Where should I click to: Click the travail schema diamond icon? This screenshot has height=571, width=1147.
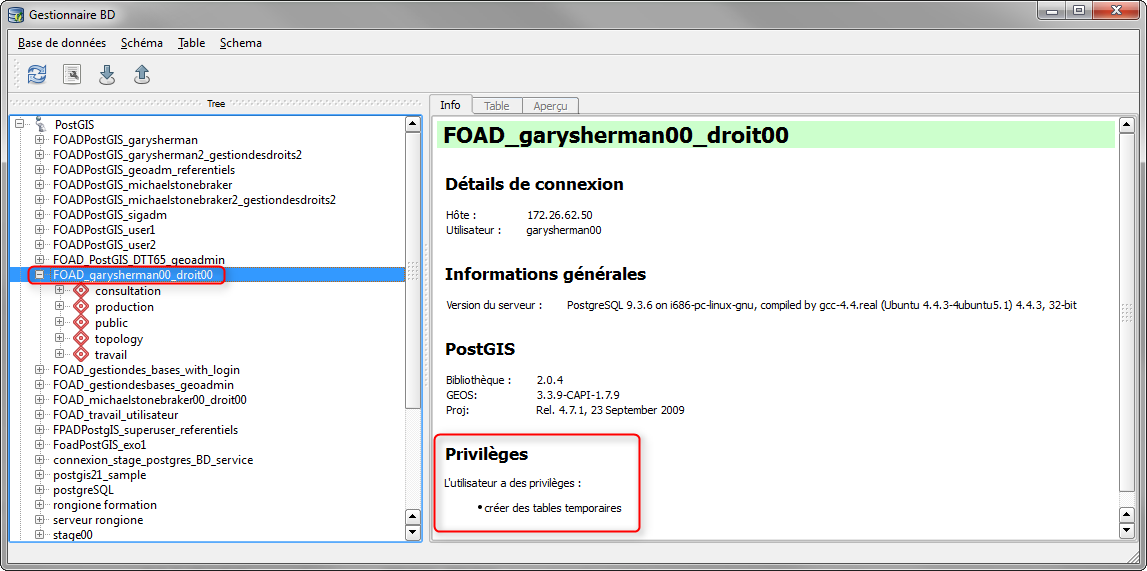tap(81, 355)
